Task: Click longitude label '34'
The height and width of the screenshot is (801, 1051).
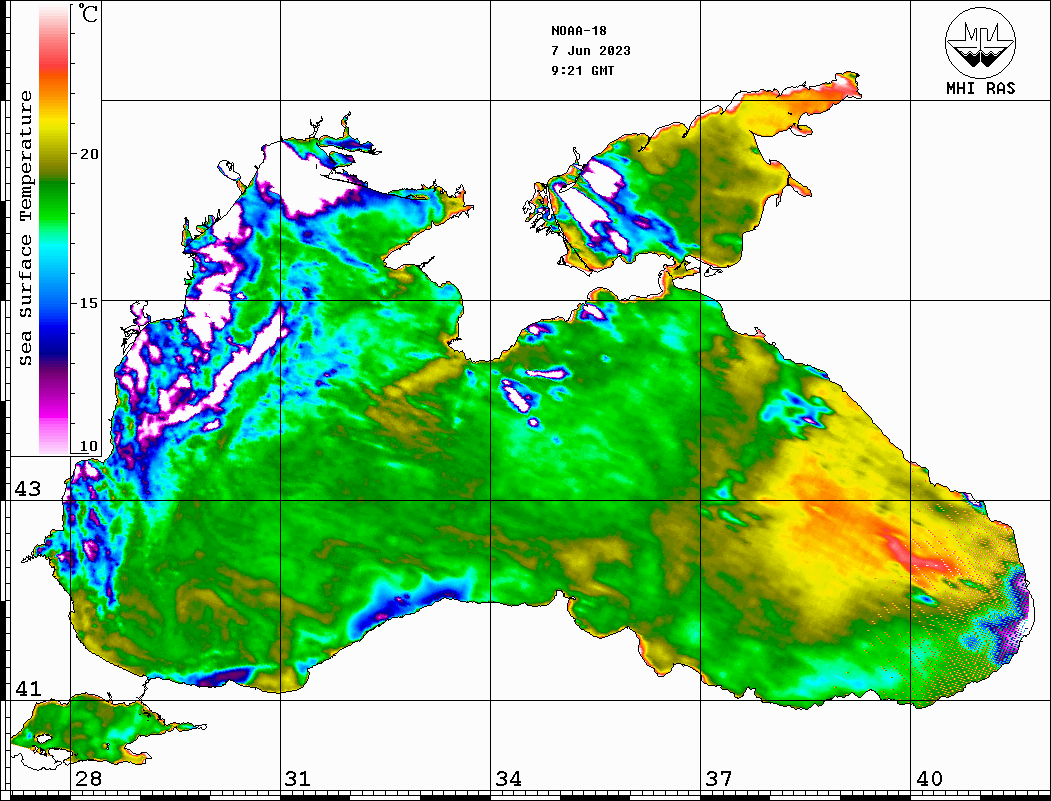Action: 509,779
